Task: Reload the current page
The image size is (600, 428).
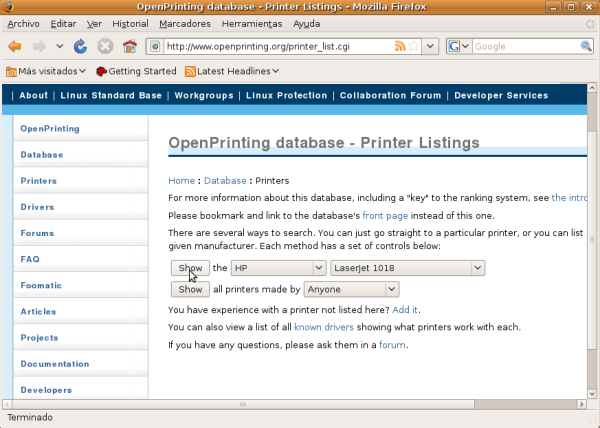Action: (80, 47)
